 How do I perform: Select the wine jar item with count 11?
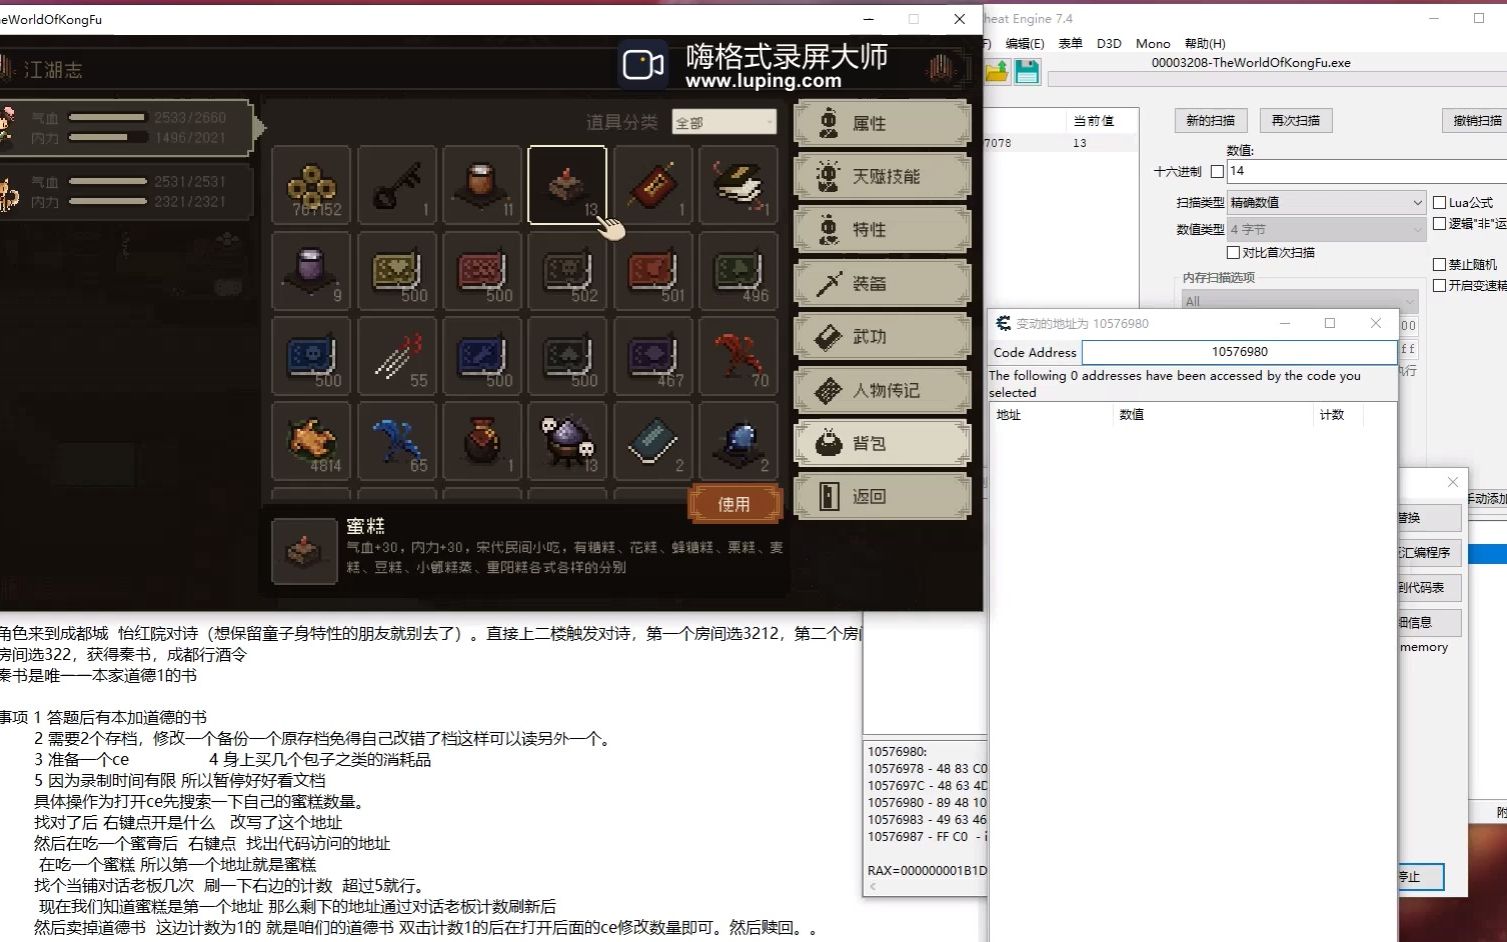482,185
